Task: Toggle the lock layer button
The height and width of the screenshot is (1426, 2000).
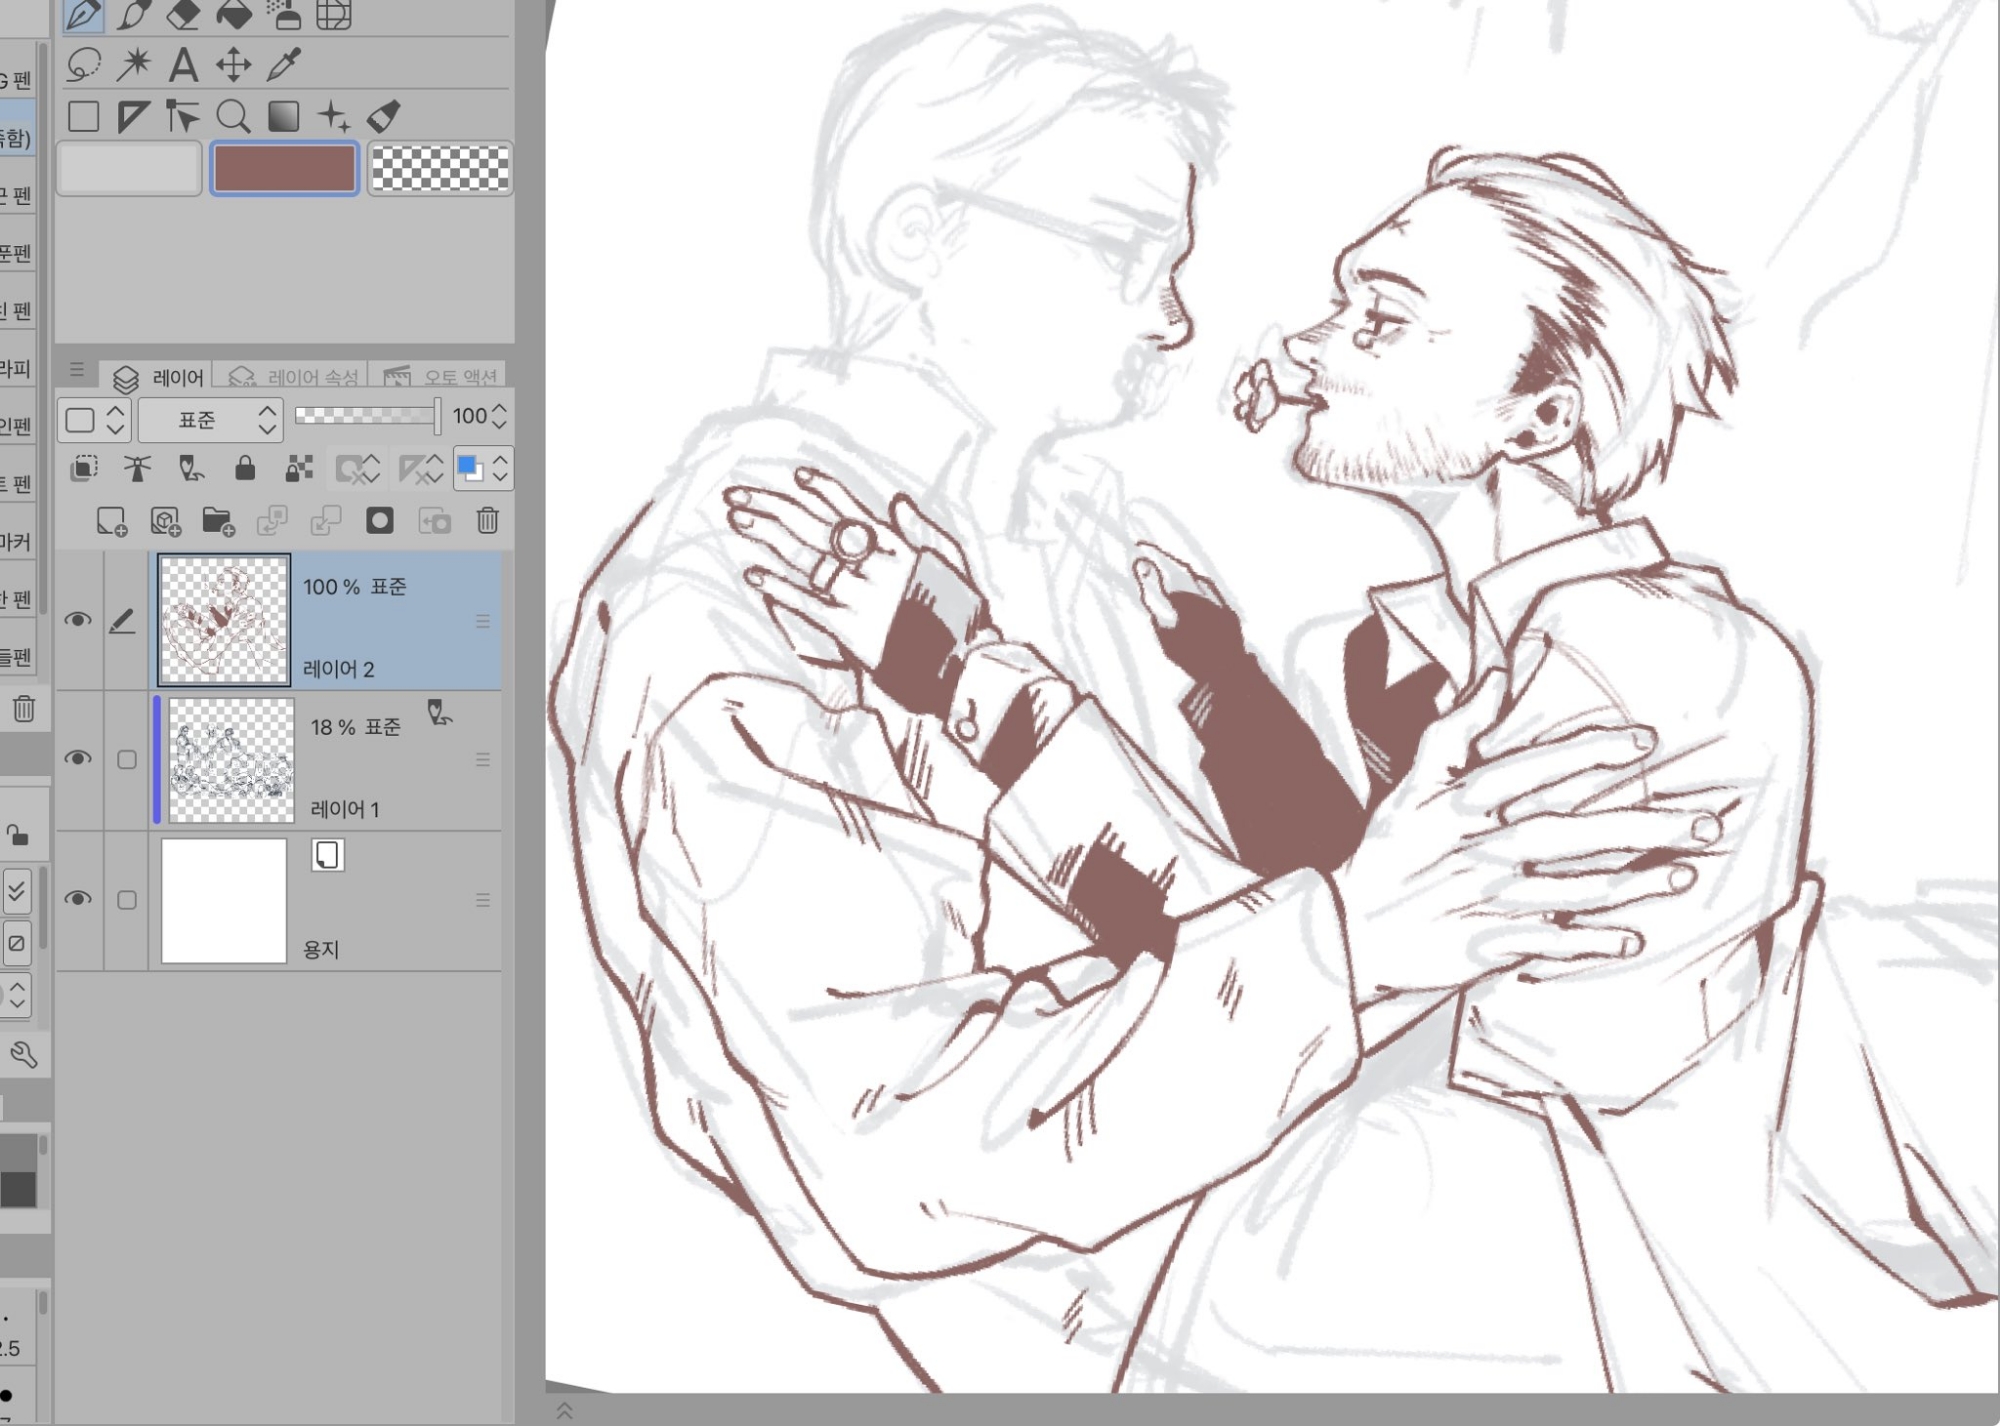Action: [245, 468]
